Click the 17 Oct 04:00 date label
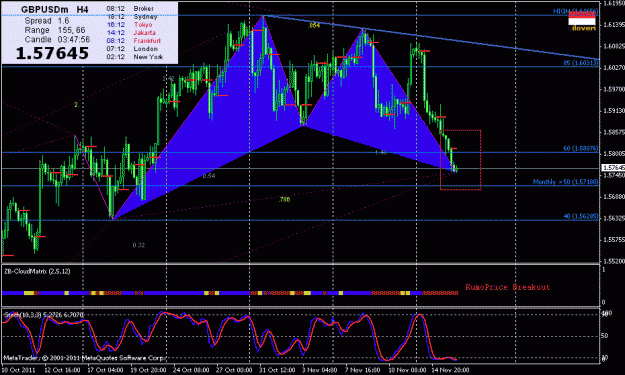Image resolution: width=625 pixels, height=375 pixels. (105, 370)
